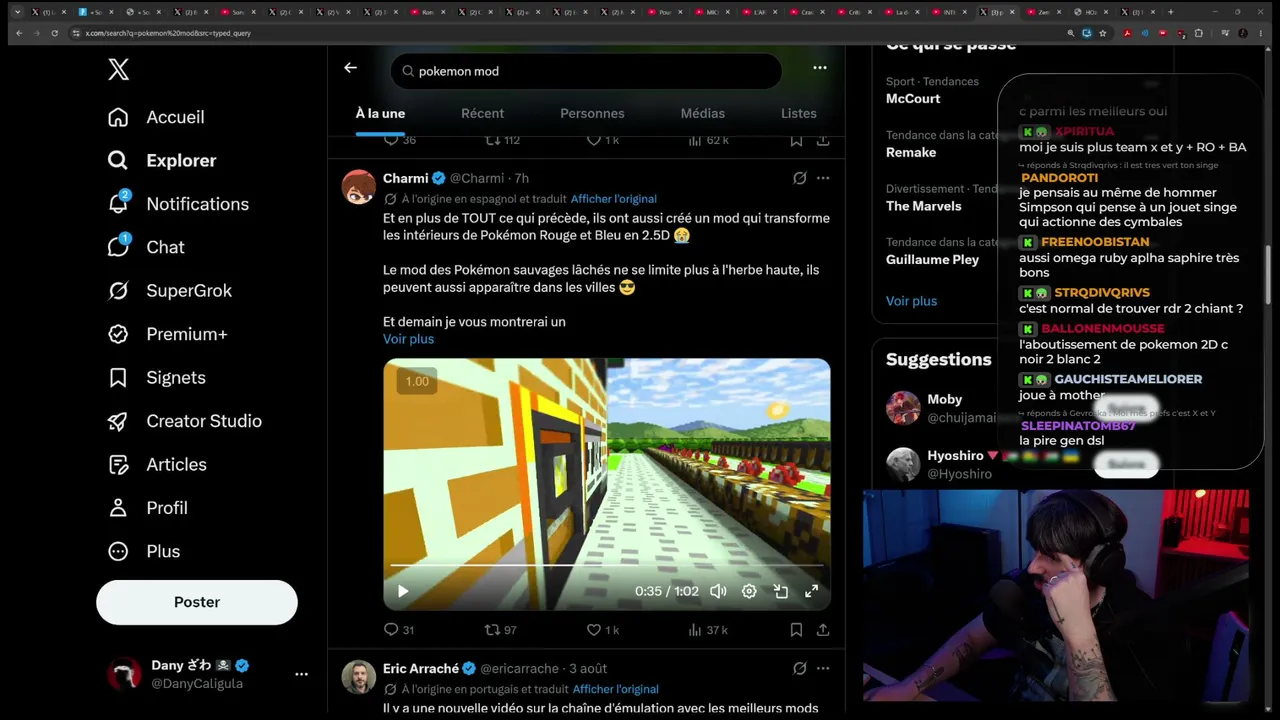
Task: Expand Charmi's post with Voir plus
Action: coord(408,339)
